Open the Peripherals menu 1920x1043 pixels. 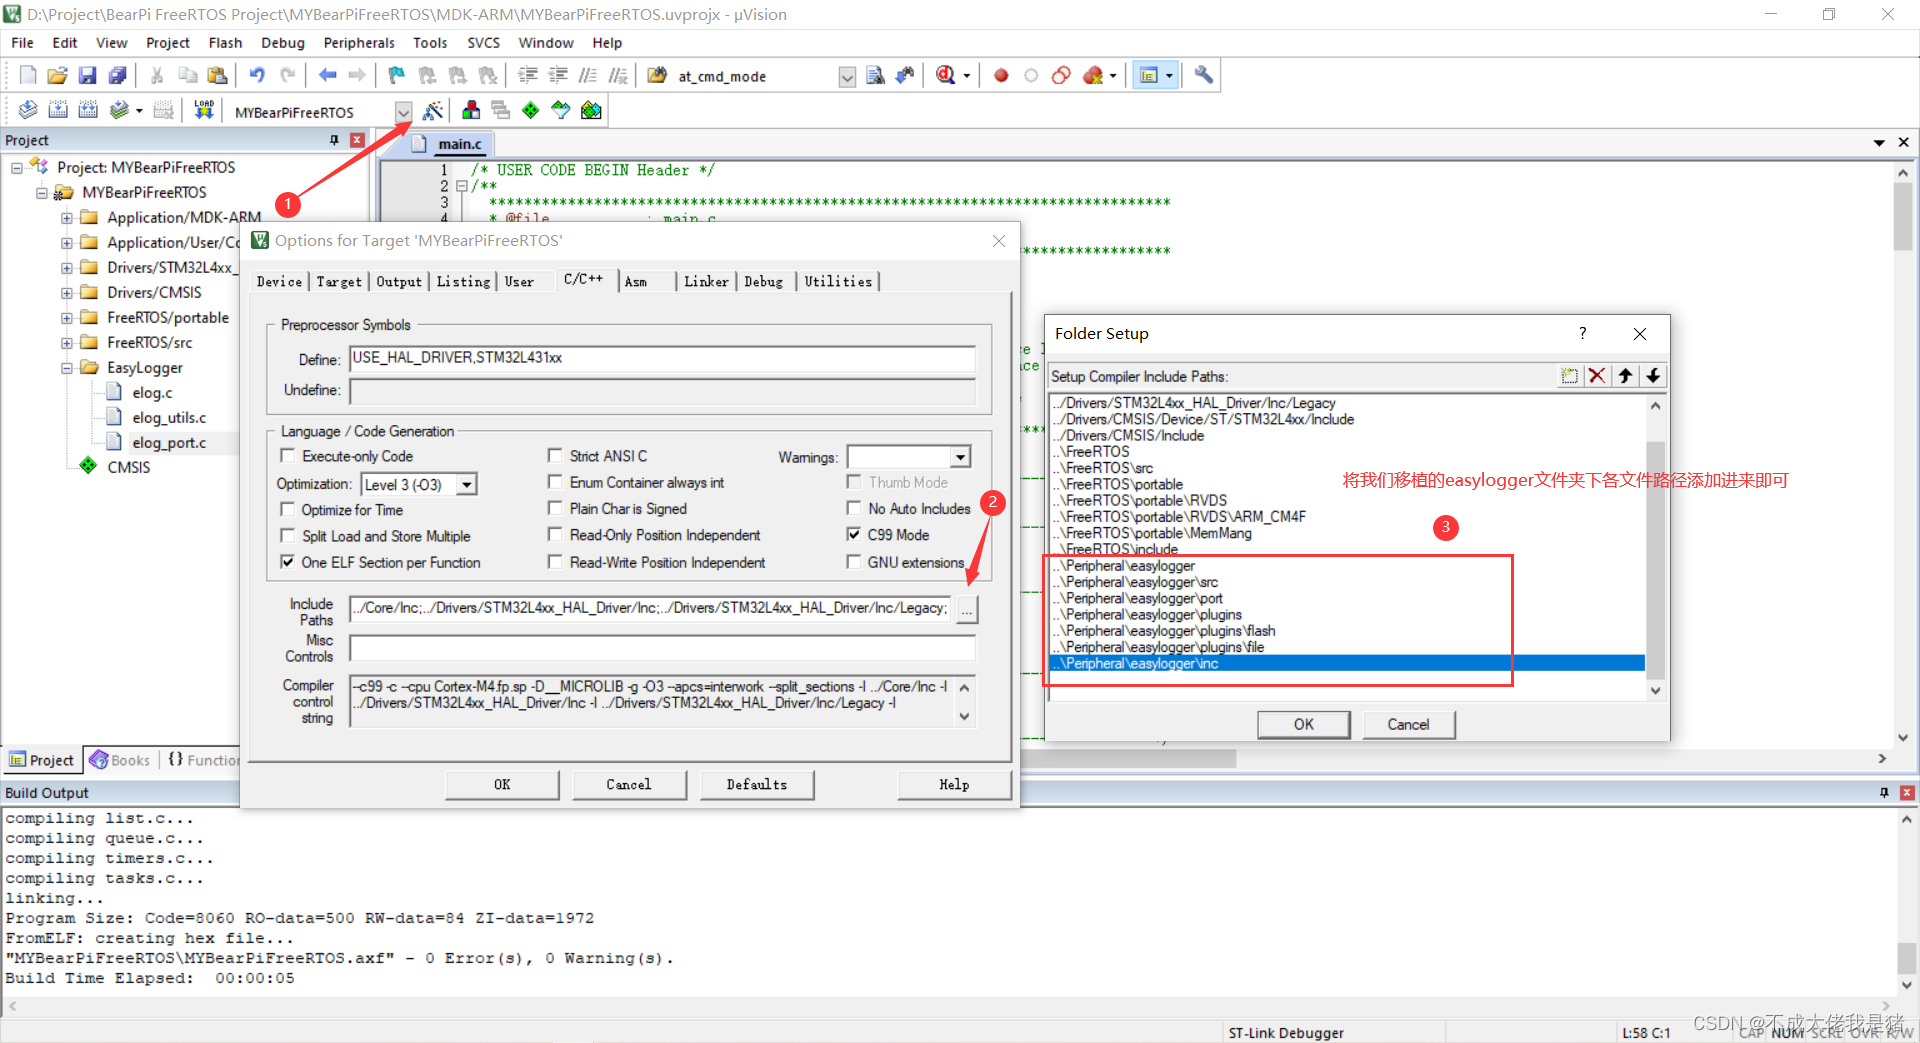[x=359, y=43]
